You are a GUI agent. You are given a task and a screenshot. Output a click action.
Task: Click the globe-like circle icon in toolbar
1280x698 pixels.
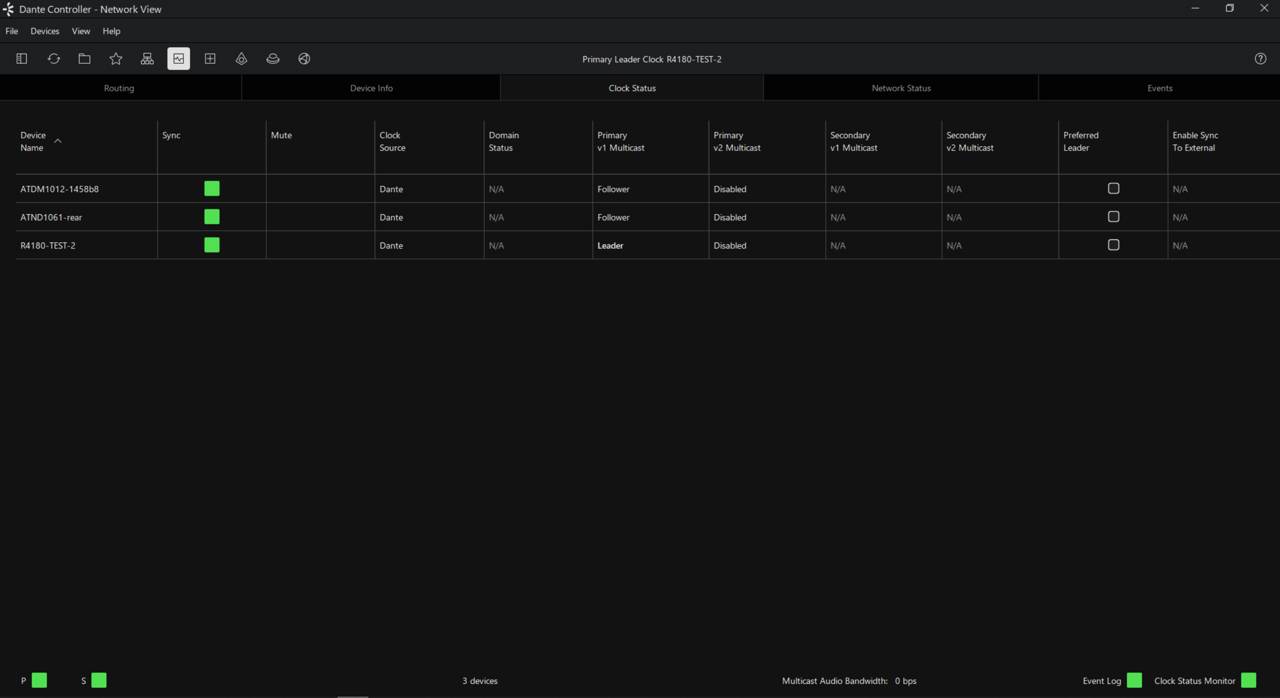[x=304, y=59]
